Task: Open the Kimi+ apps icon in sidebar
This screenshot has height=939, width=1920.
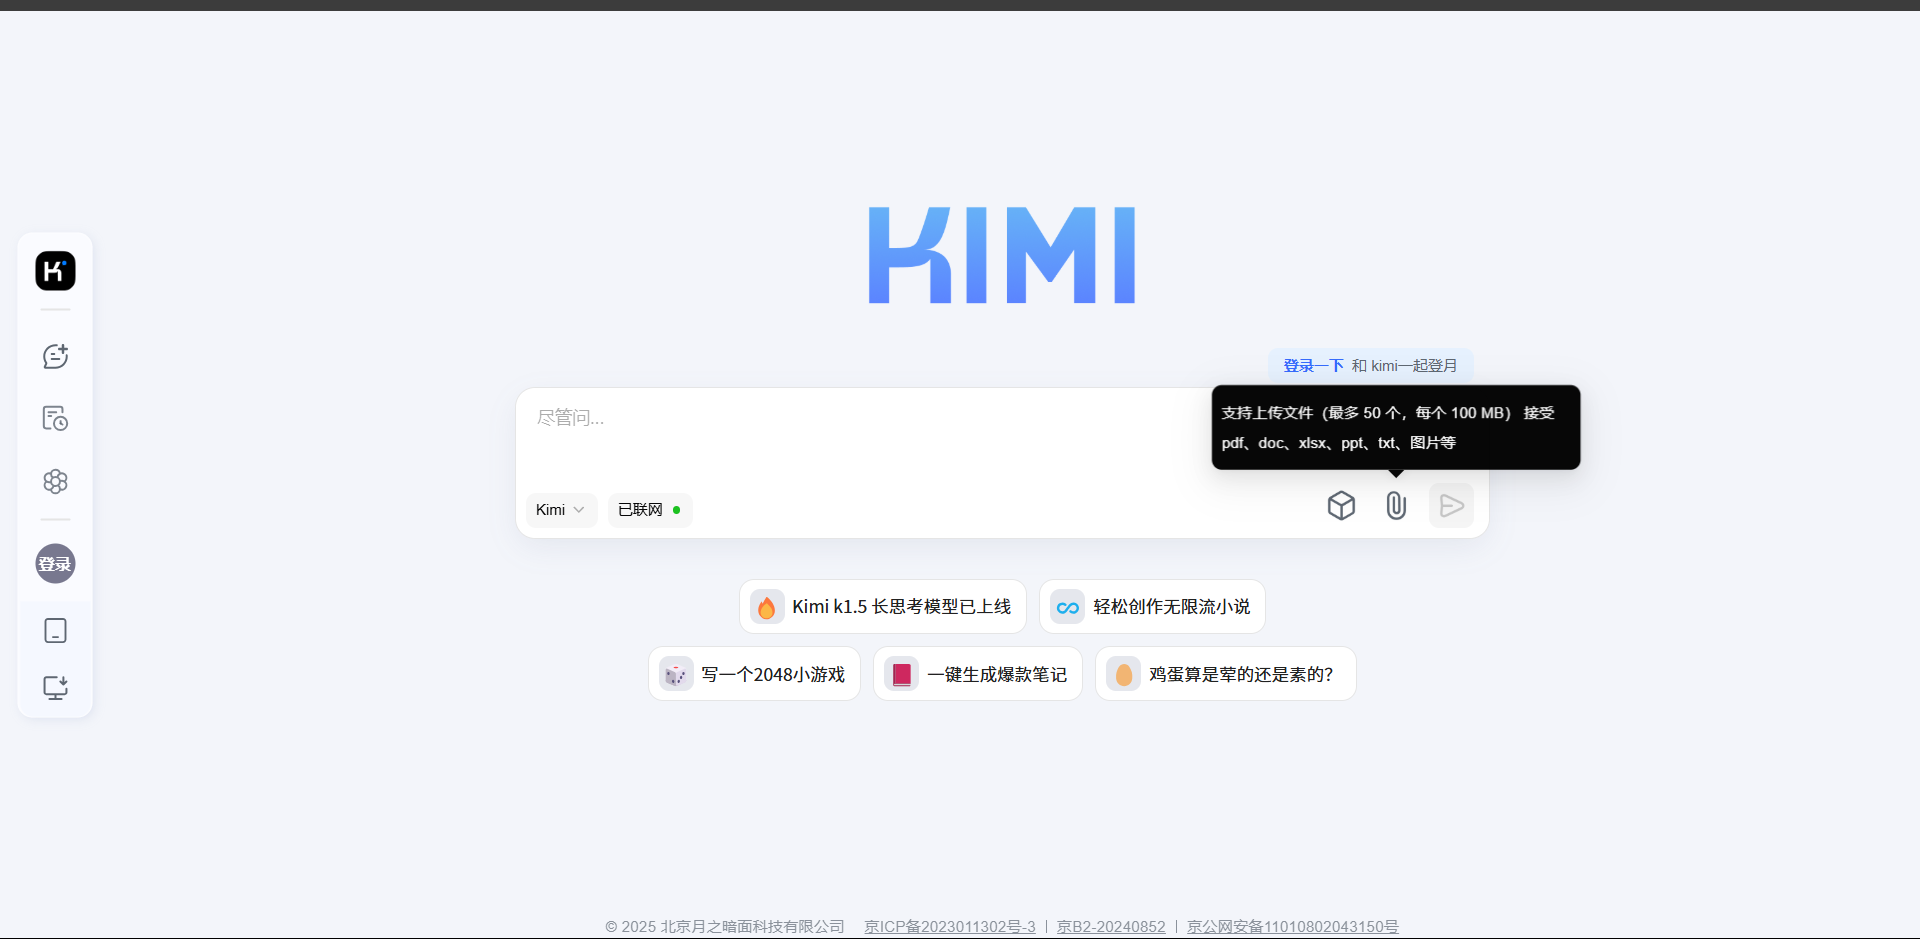Action: pyautogui.click(x=55, y=481)
